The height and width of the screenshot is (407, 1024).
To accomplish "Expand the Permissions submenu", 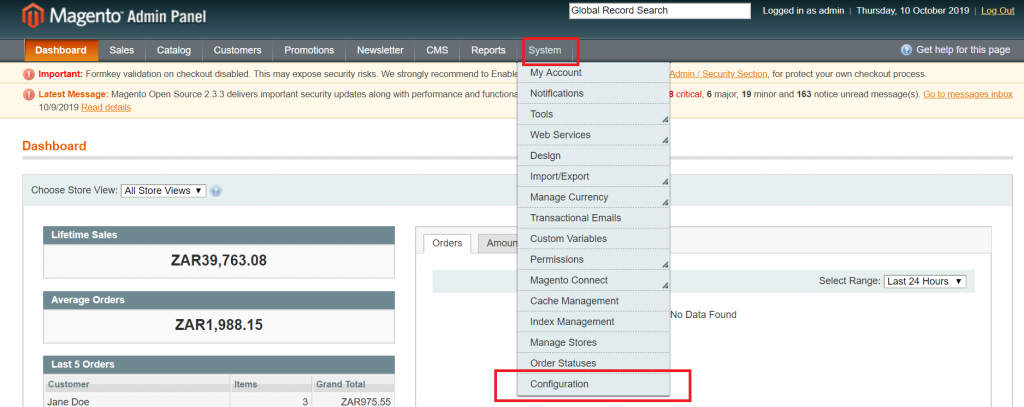I will [x=594, y=259].
